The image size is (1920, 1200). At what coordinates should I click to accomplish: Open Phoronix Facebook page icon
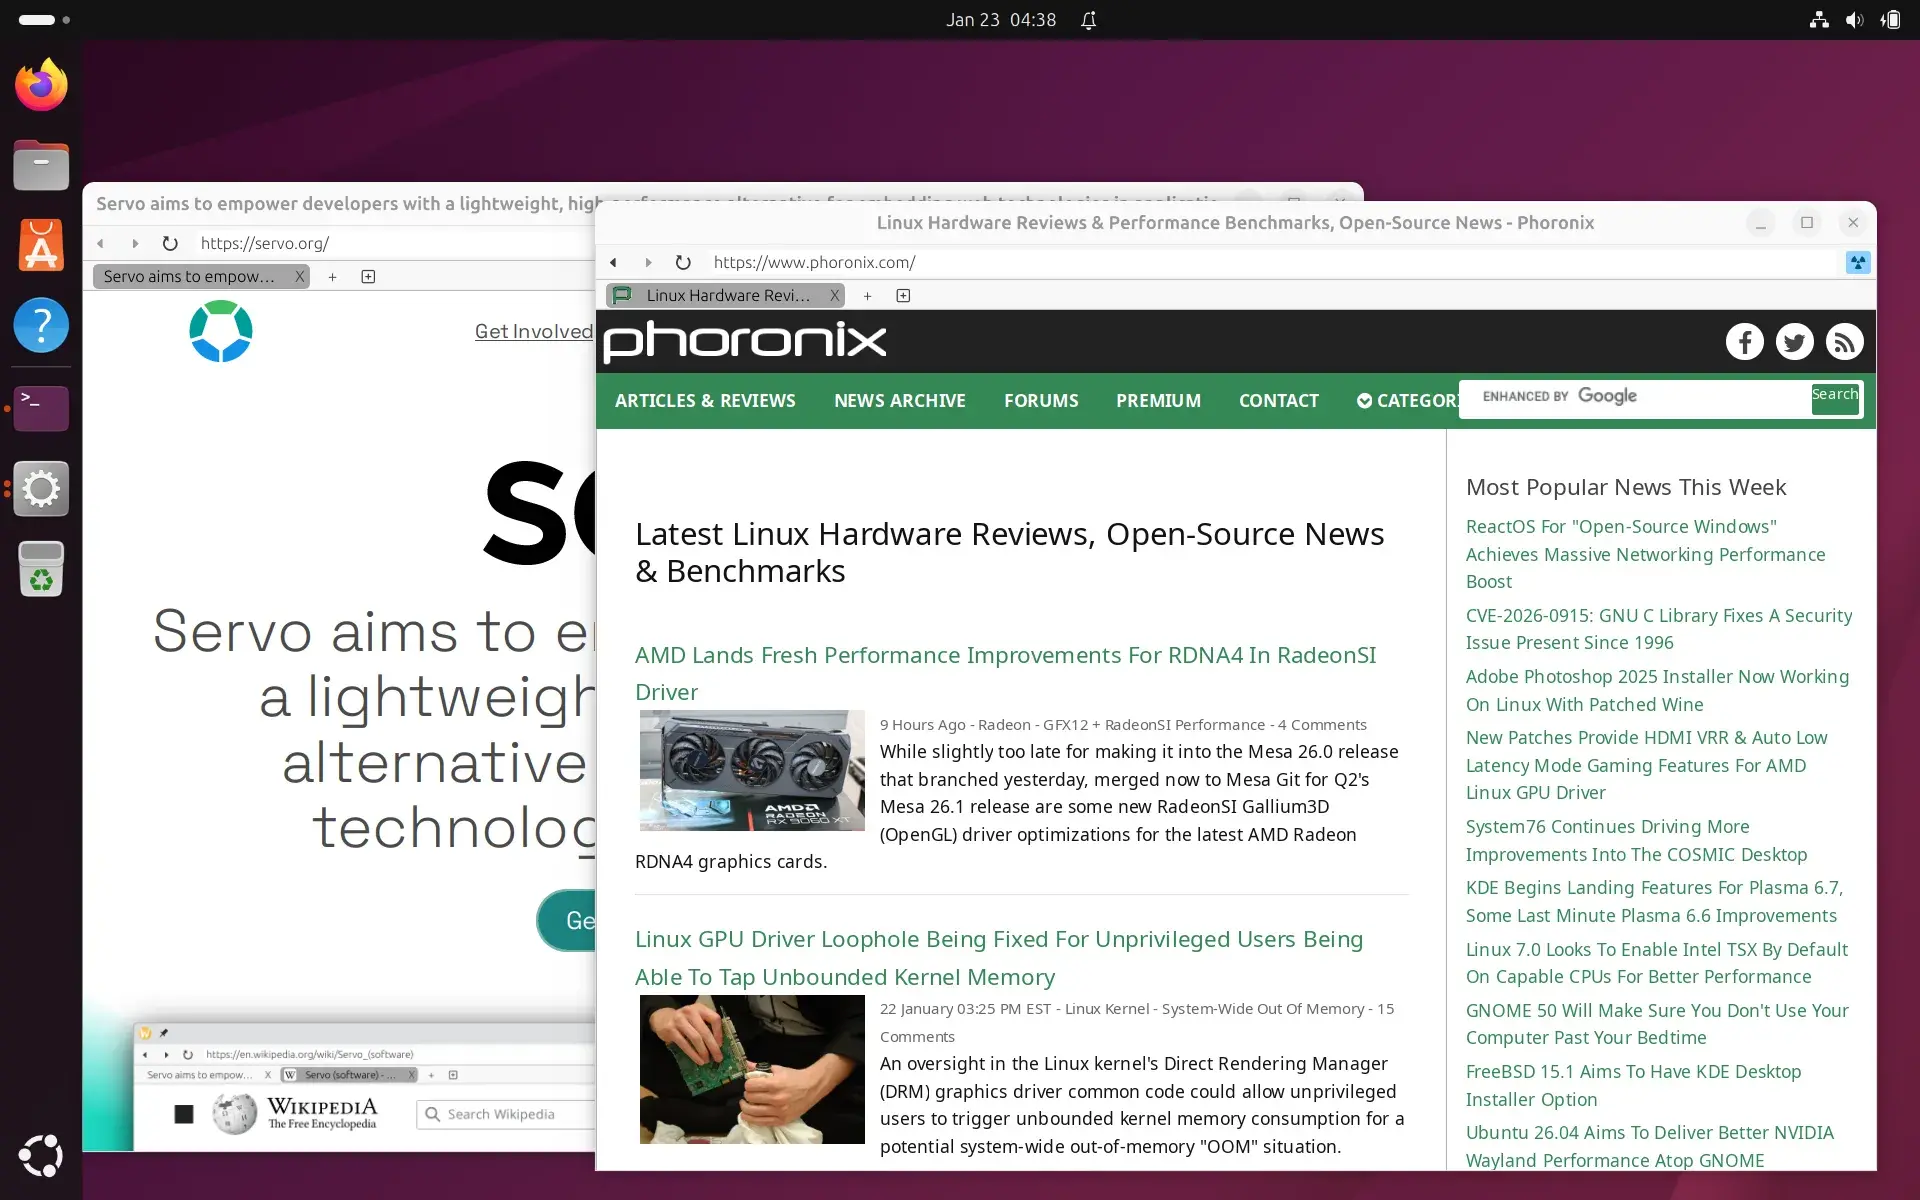[1744, 342]
